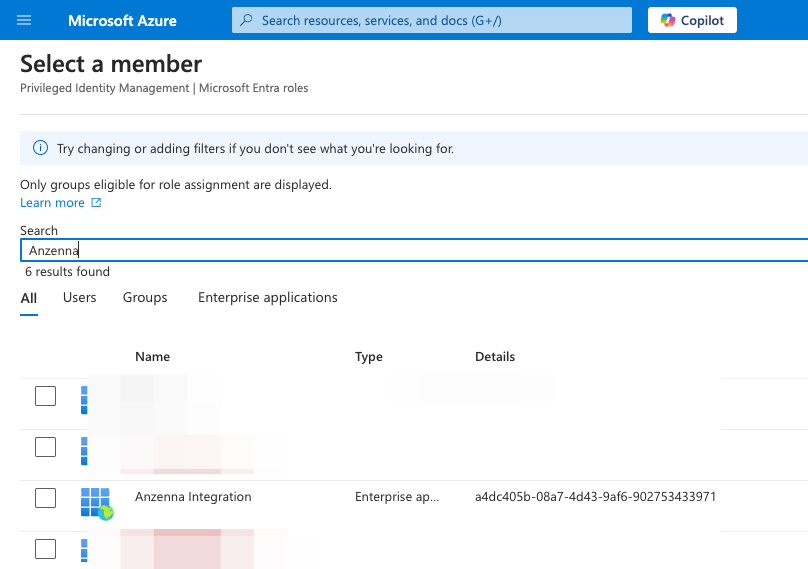Click the first result row's icon
The image size is (808, 569).
(85, 398)
